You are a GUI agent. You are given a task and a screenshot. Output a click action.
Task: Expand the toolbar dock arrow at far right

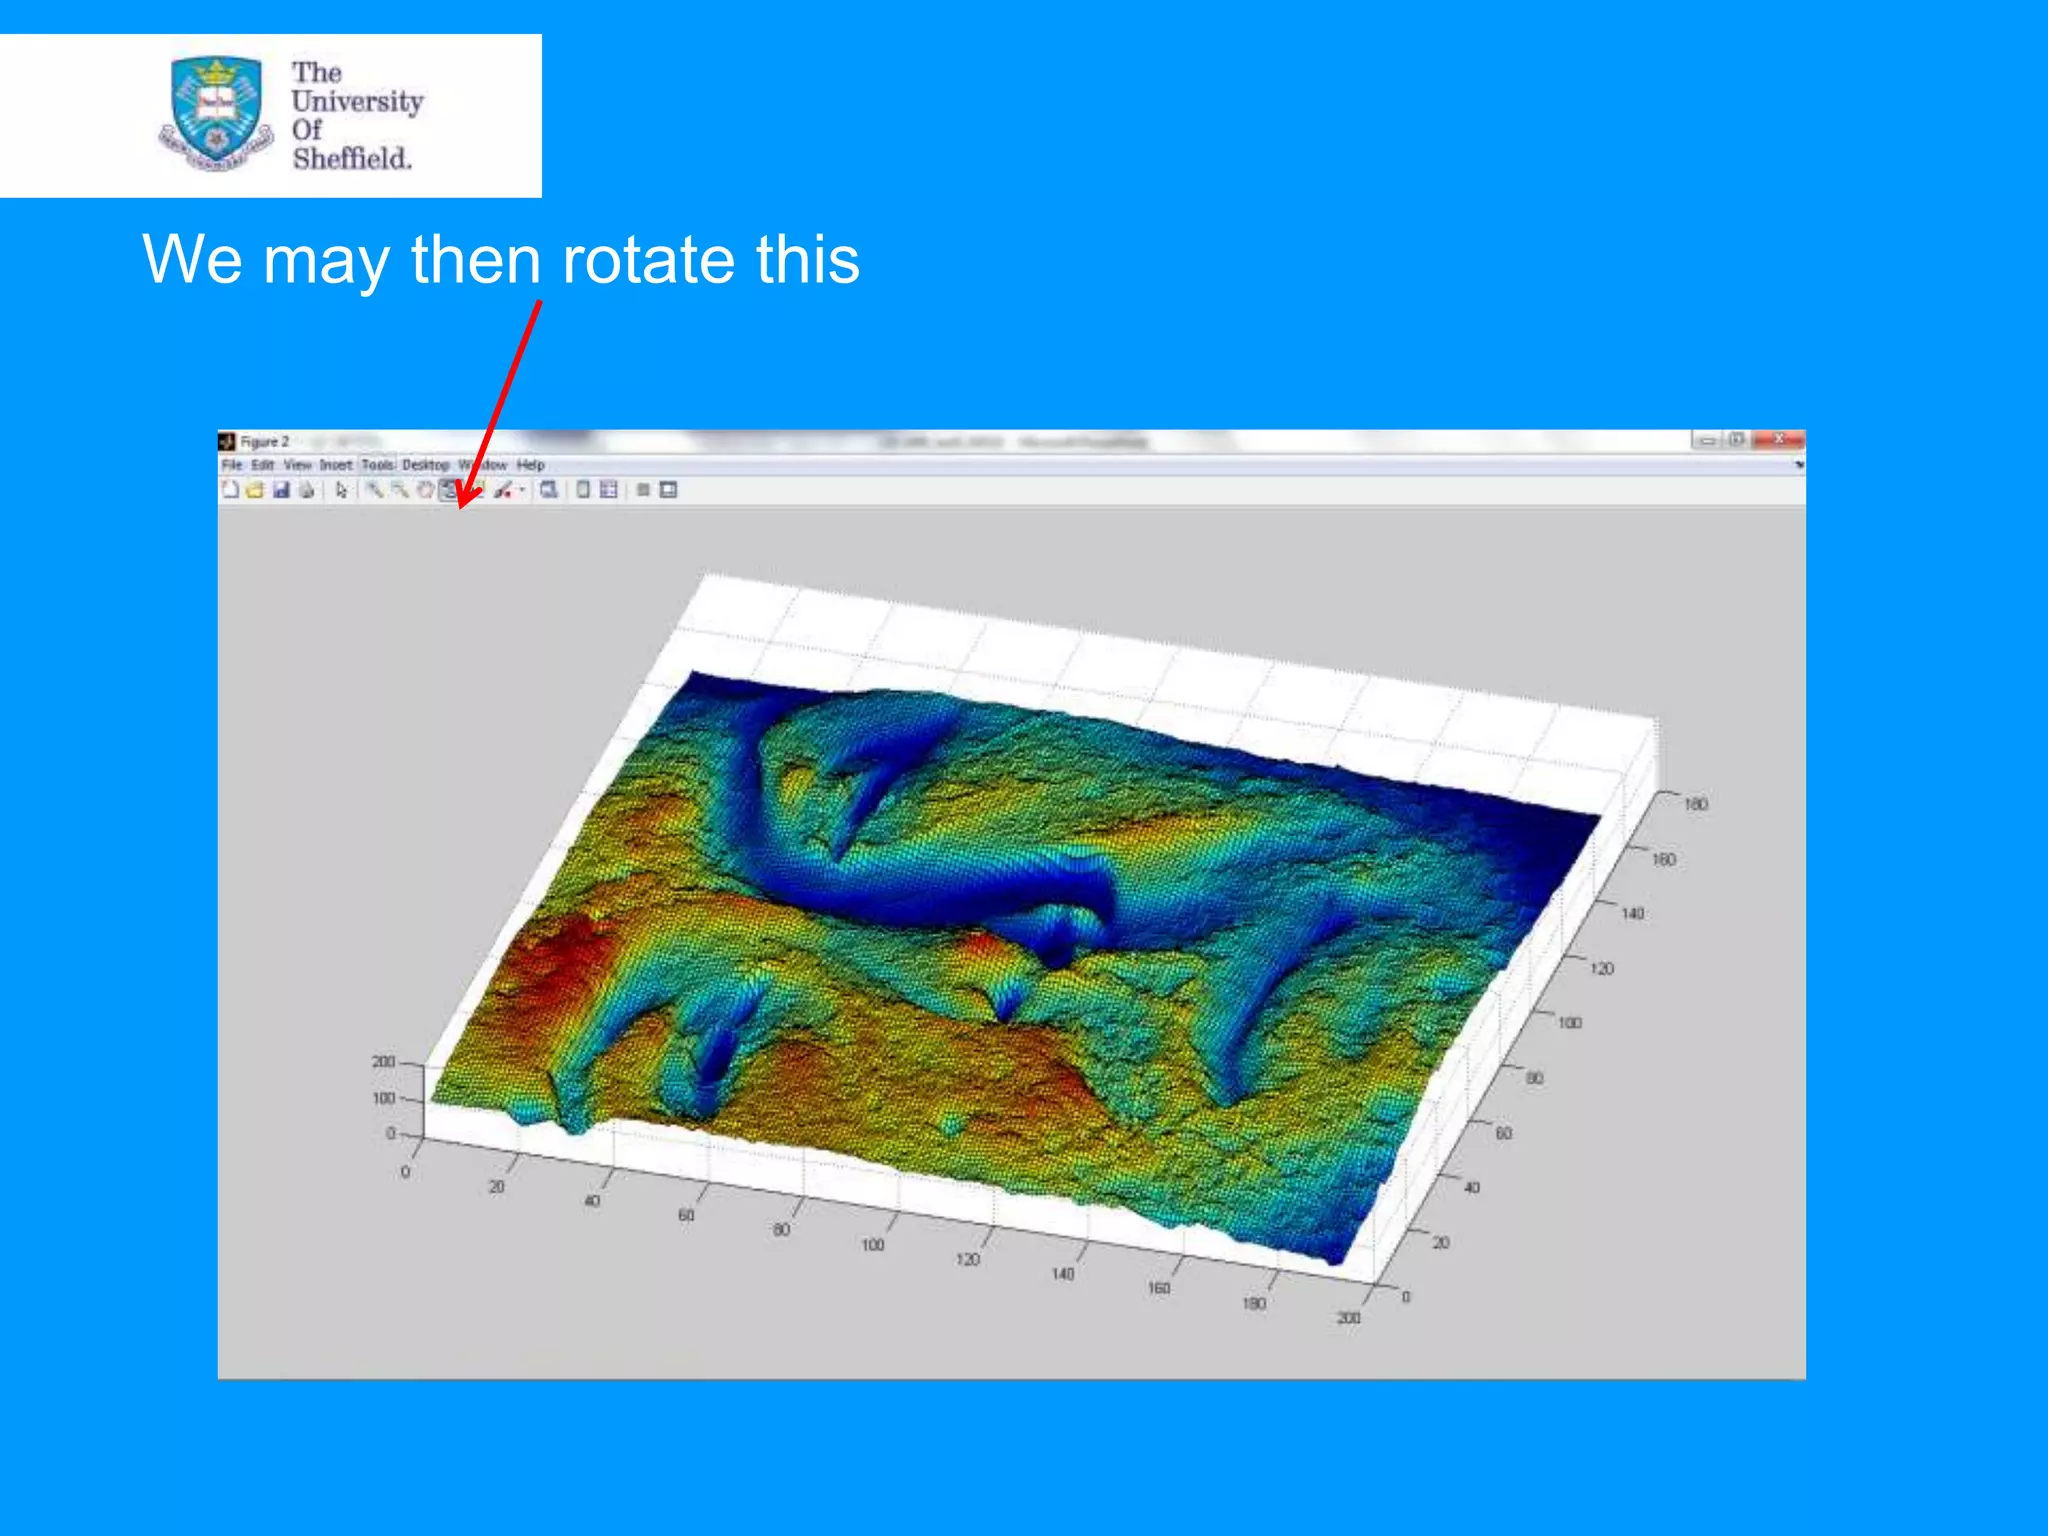tap(1798, 465)
